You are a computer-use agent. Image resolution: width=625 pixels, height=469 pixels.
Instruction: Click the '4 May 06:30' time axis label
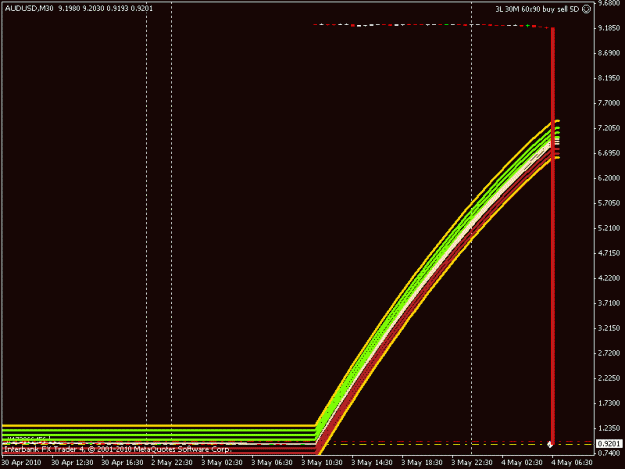point(572,463)
